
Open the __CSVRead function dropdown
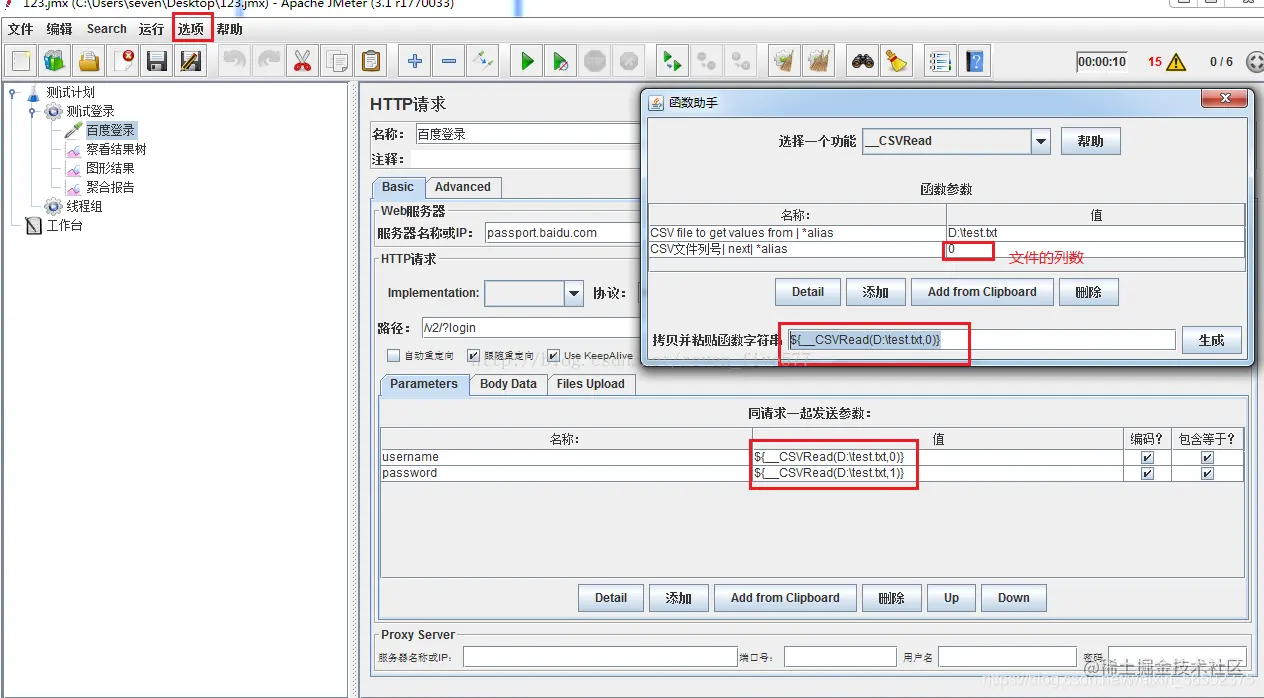[1041, 141]
